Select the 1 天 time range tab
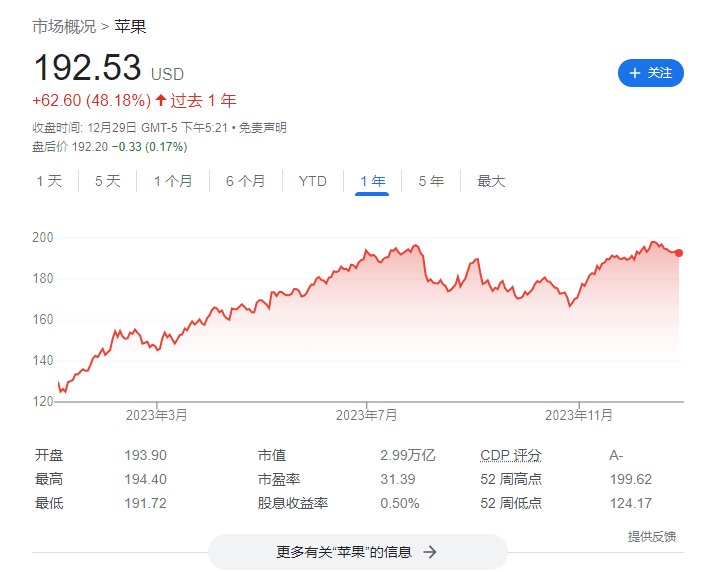702x572 pixels. point(49,181)
